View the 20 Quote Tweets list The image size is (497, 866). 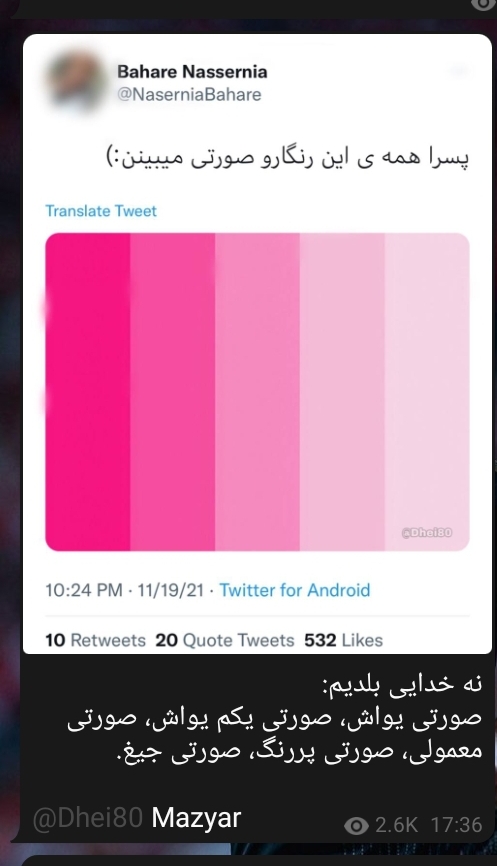pyautogui.click(x=225, y=640)
